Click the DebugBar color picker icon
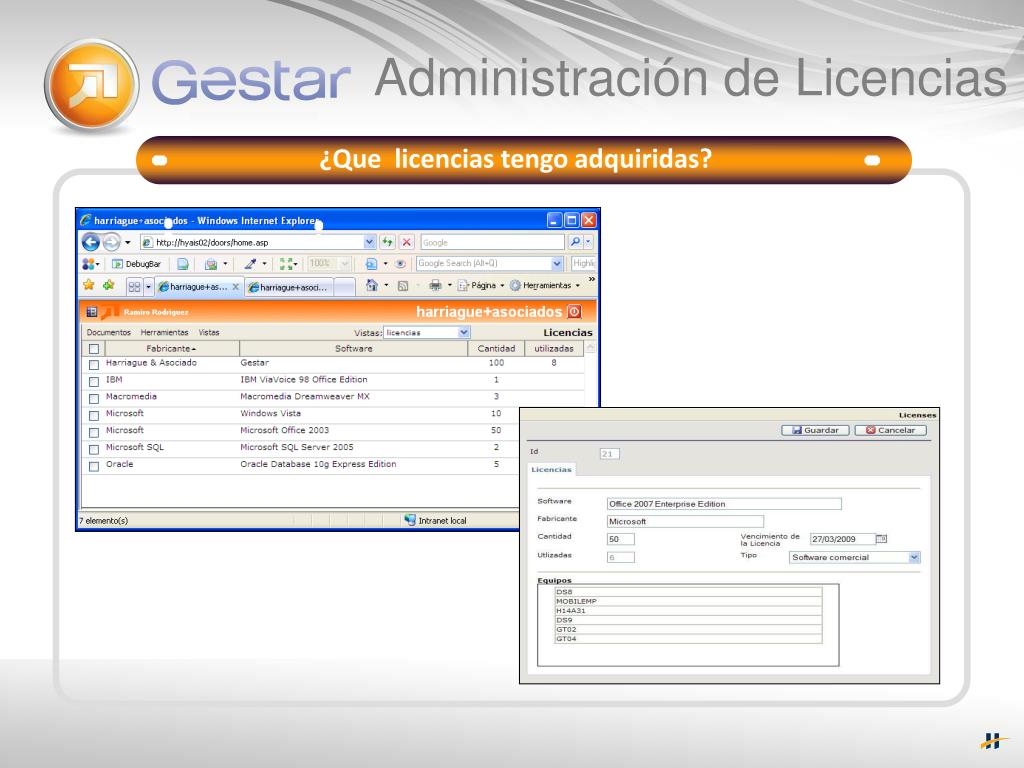This screenshot has height=768, width=1024. 250,264
